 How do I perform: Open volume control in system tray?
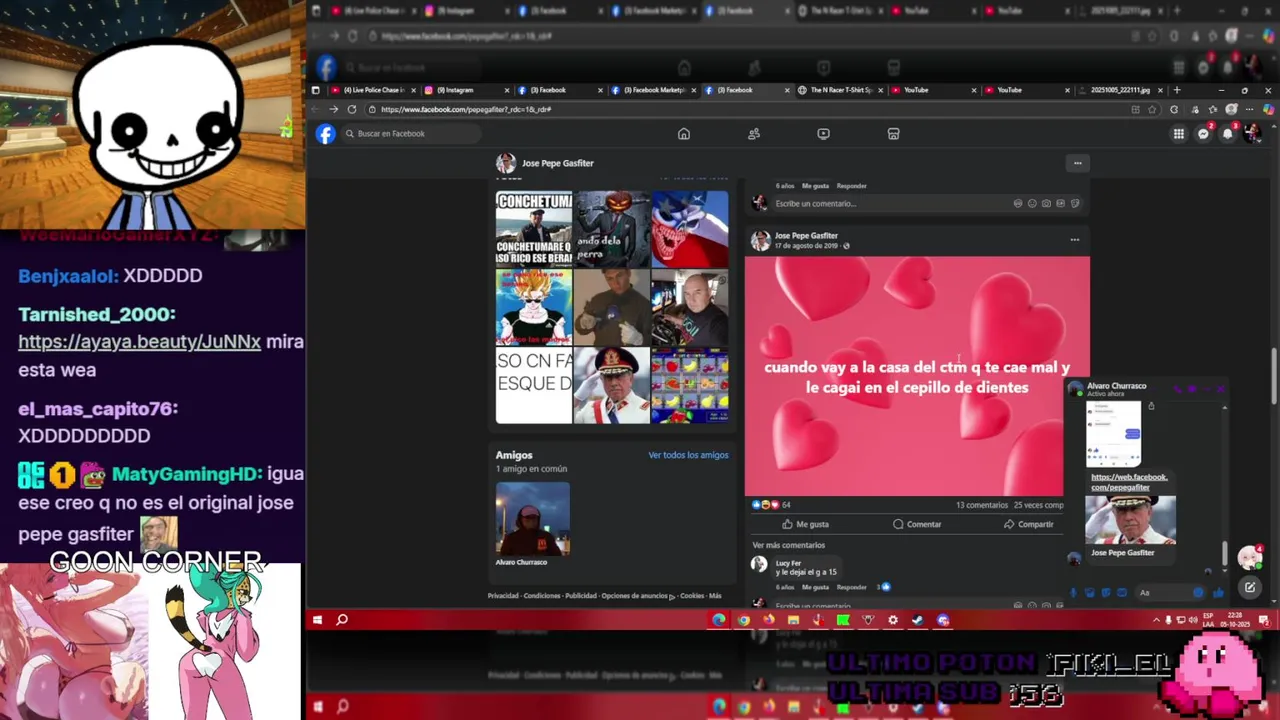click(x=1194, y=620)
